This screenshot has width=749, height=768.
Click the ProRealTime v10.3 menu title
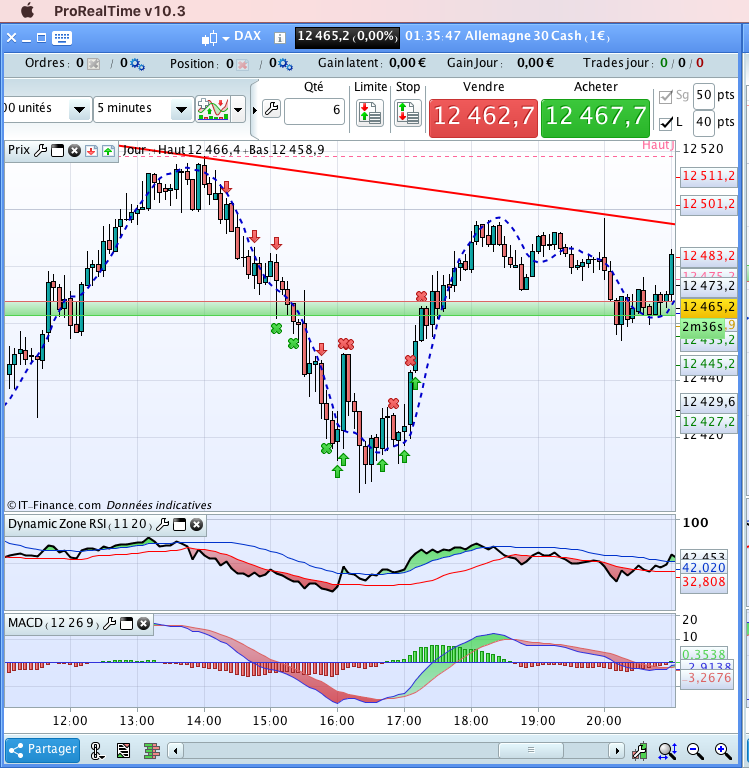tap(120, 11)
